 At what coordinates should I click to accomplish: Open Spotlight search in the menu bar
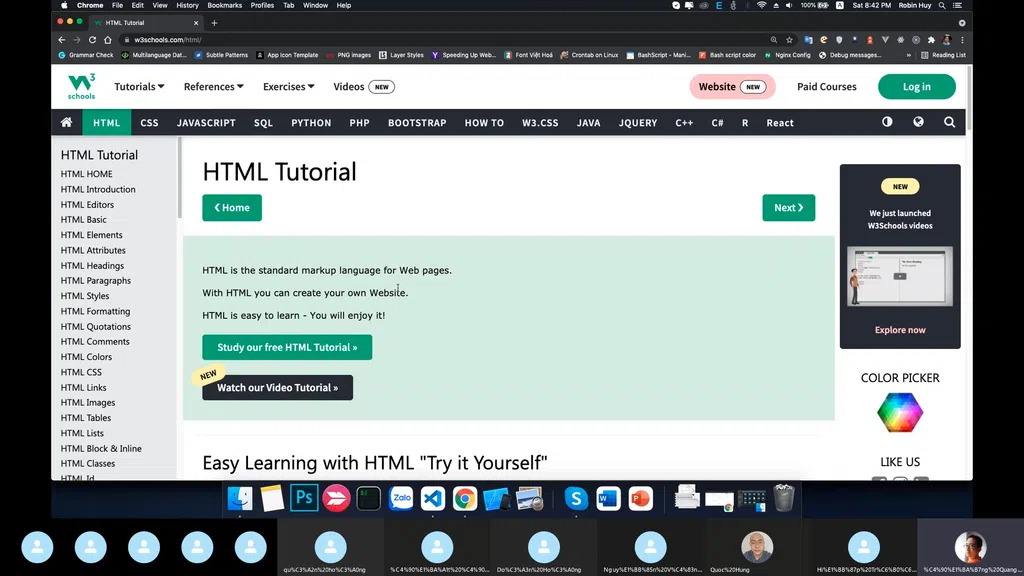pos(942,5)
